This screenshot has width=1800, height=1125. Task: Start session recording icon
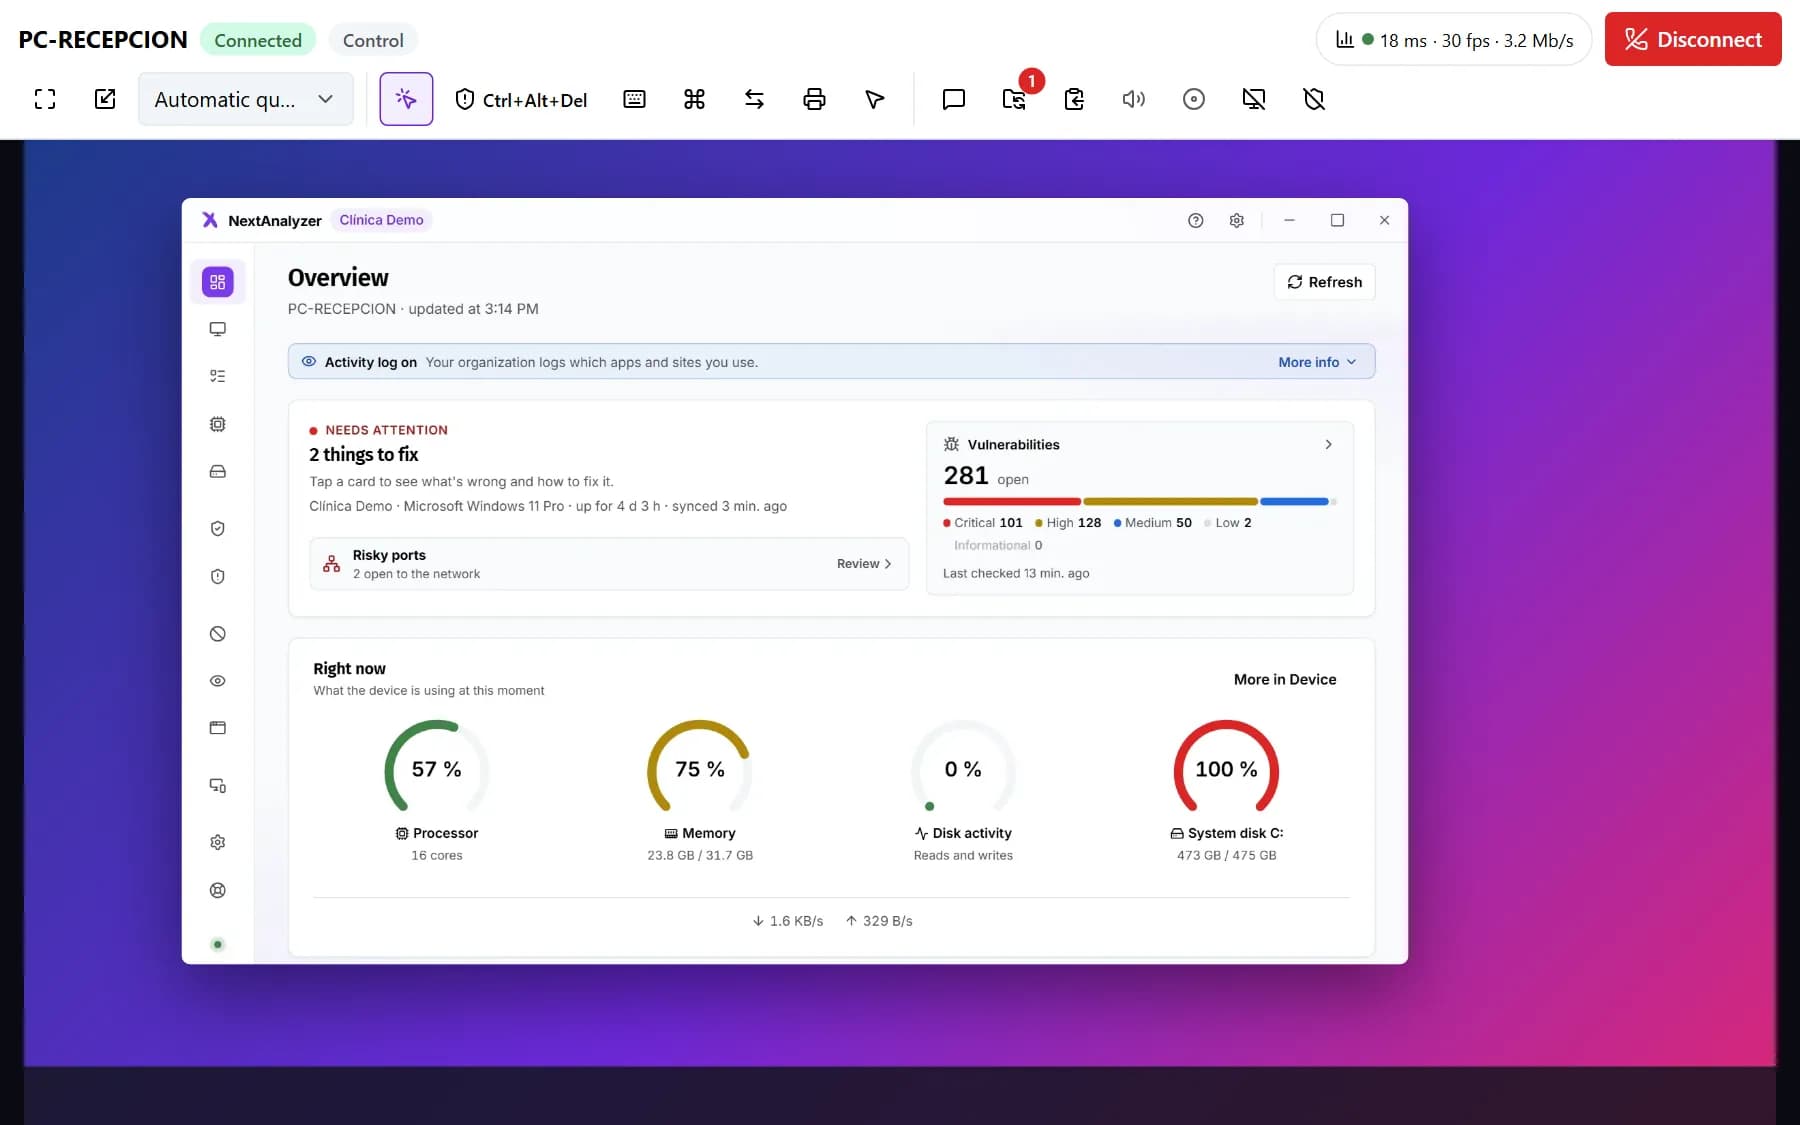(x=1194, y=99)
